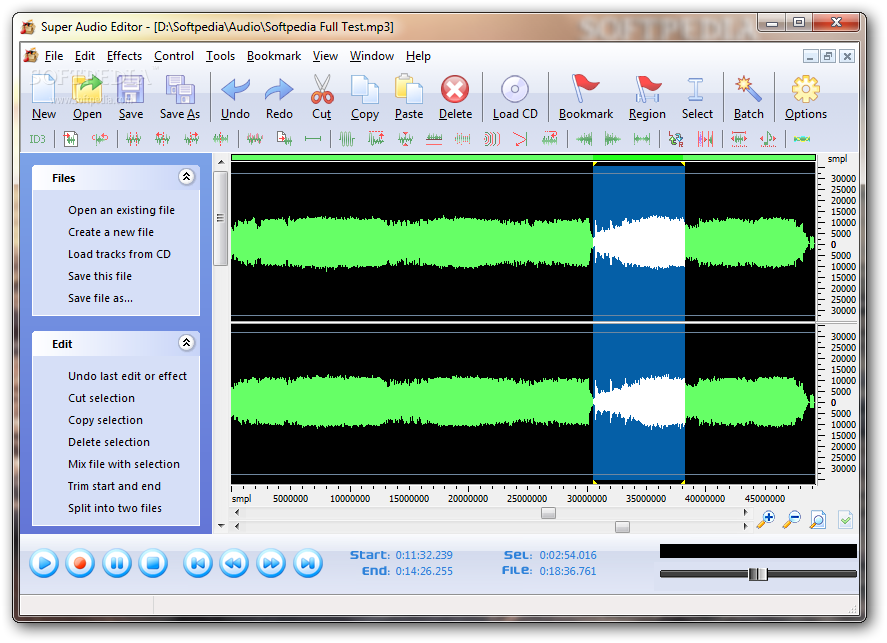Click the Save floppy disk icon
The height and width of the screenshot is (643, 887).
131,89
